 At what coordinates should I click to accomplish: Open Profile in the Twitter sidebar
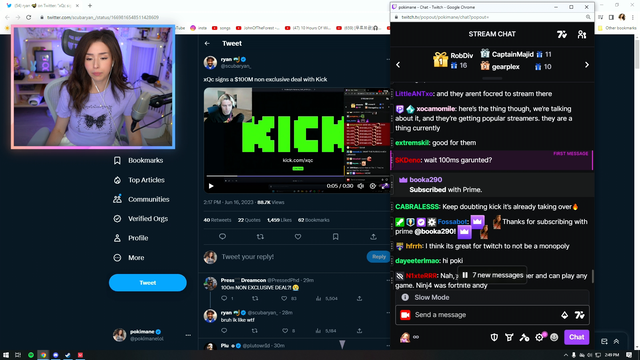click(131, 238)
